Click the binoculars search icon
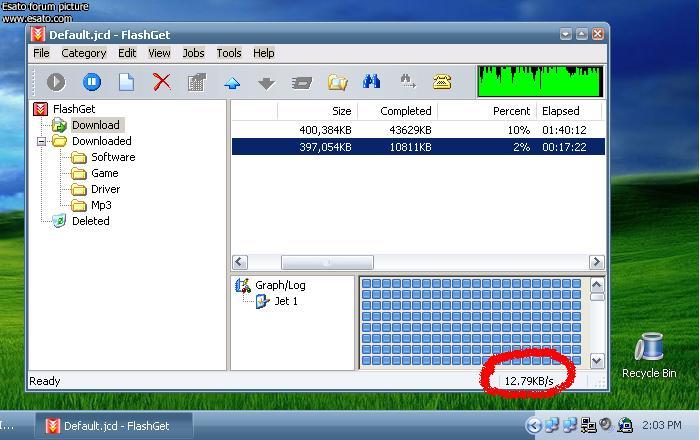Viewport: 700px width, 440px height. tap(371, 82)
